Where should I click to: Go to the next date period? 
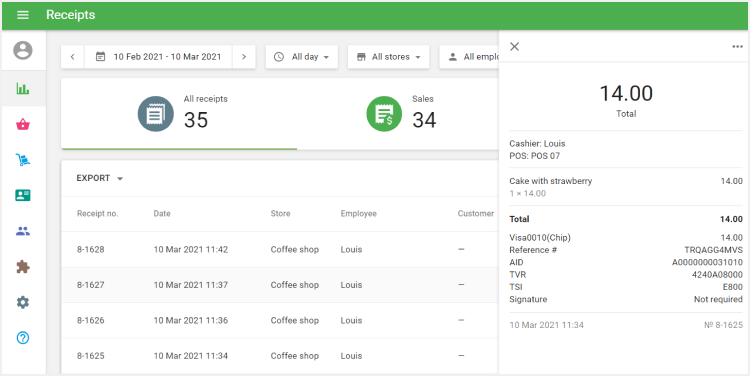[x=244, y=57]
